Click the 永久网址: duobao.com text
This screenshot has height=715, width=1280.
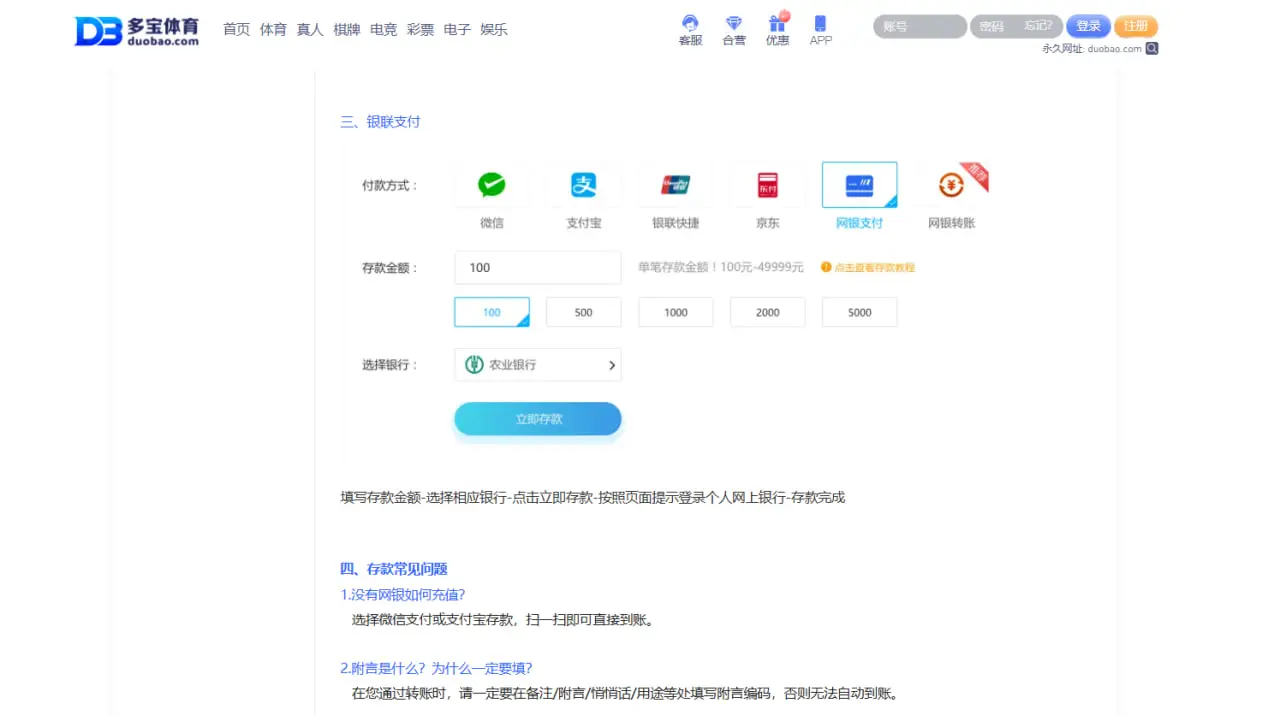pos(1092,48)
